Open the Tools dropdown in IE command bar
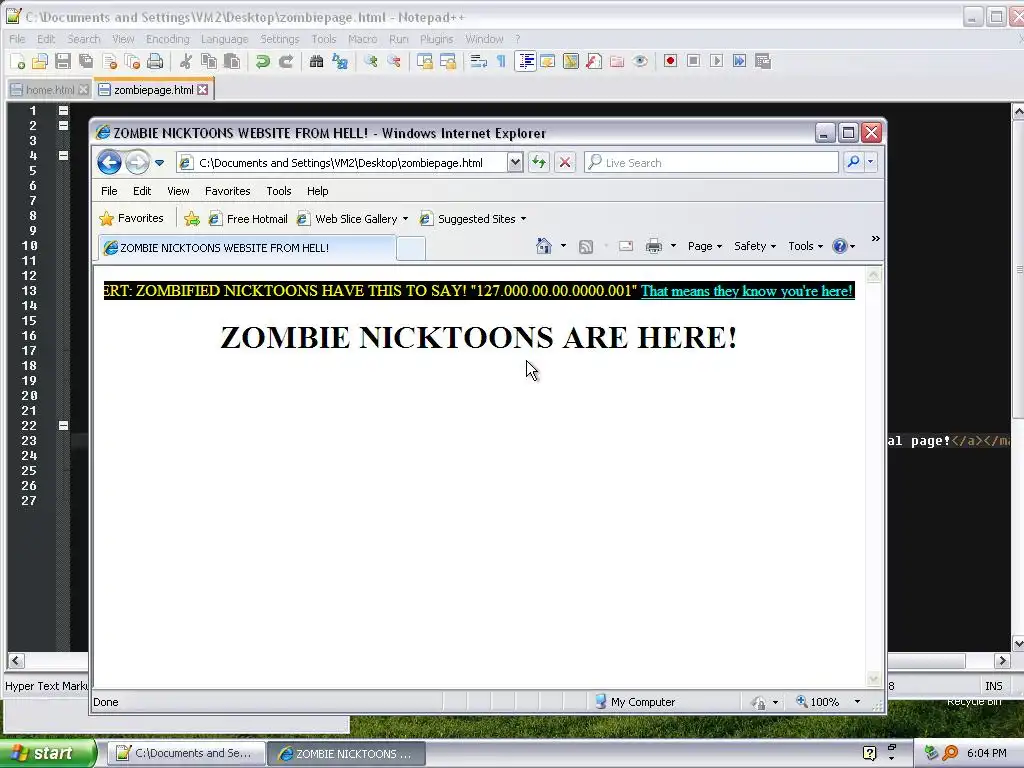The width and height of the screenshot is (1024, 768). point(805,246)
